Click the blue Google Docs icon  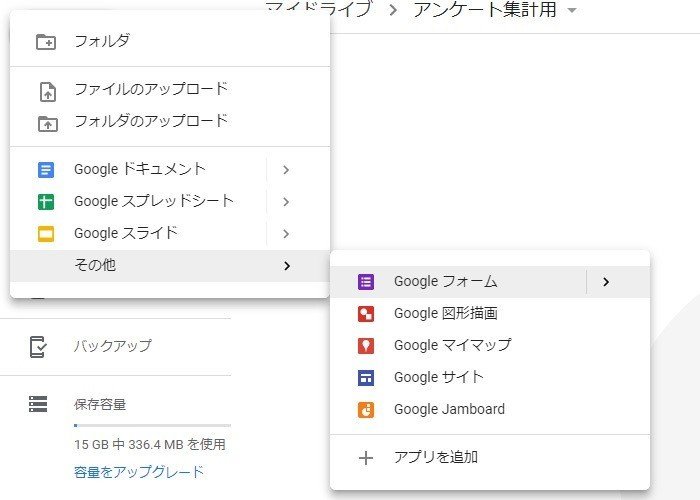[x=46, y=170]
